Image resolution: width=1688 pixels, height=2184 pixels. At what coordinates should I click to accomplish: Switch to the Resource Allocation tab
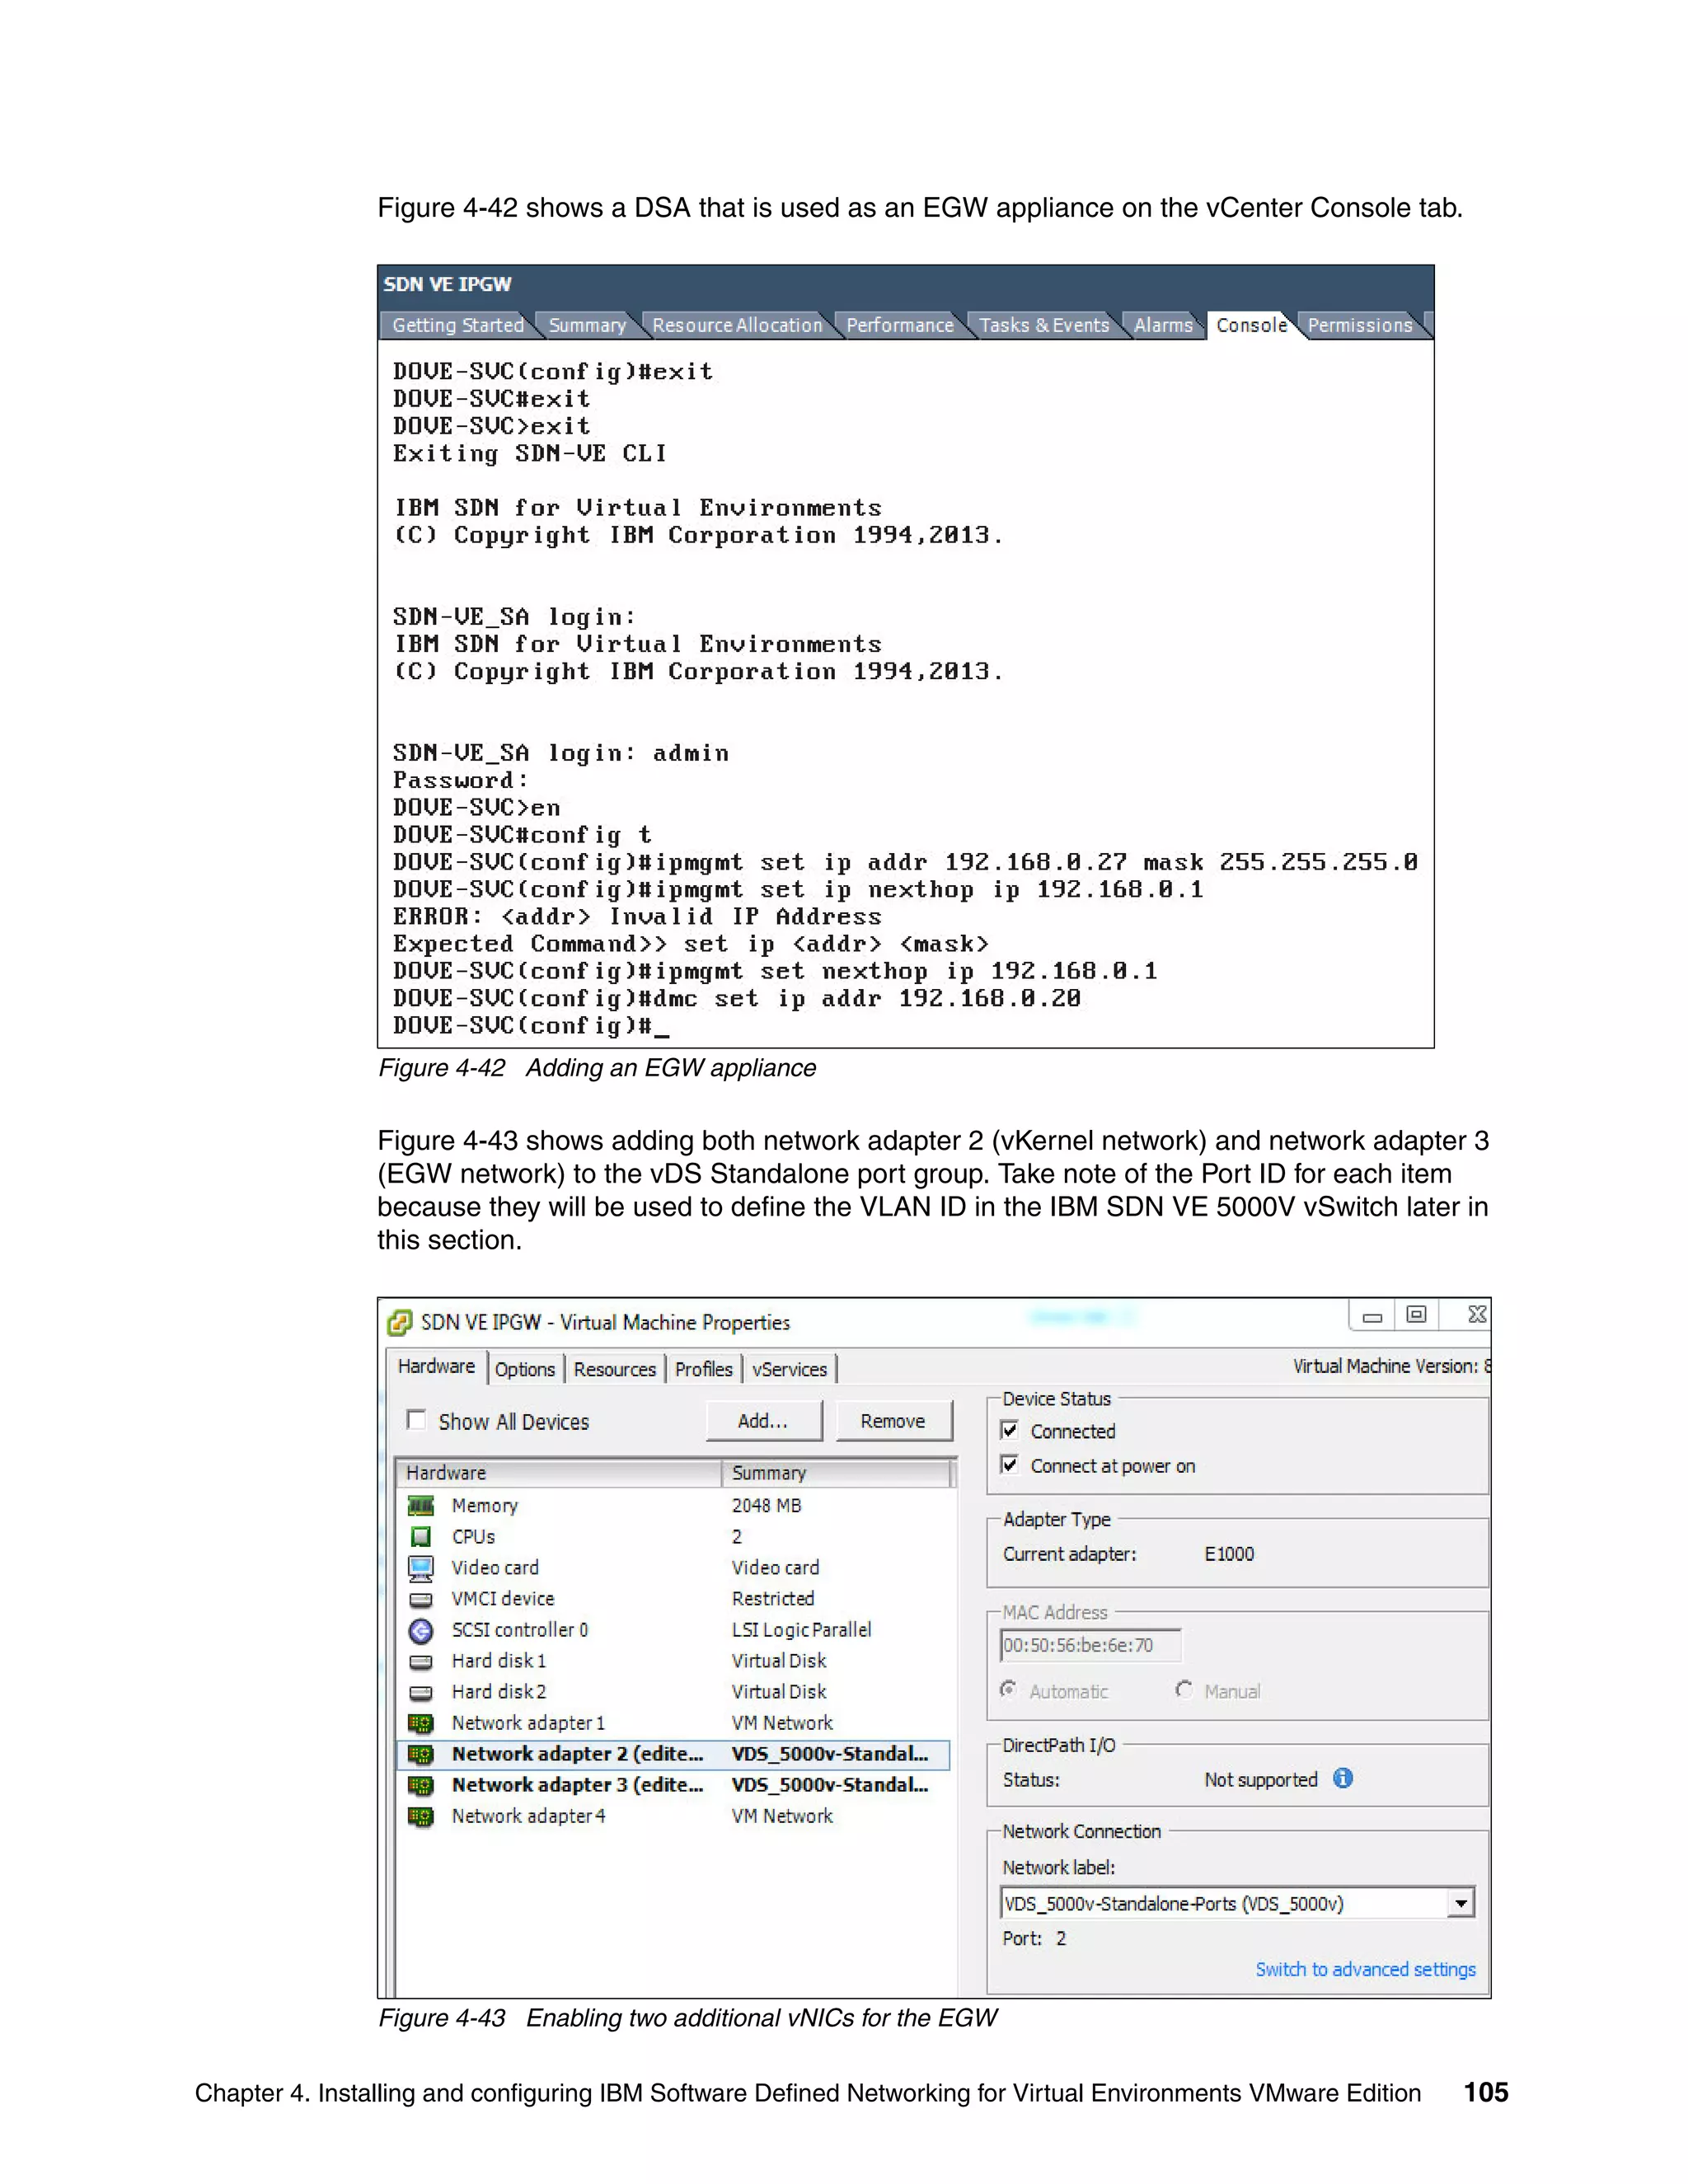click(x=737, y=325)
